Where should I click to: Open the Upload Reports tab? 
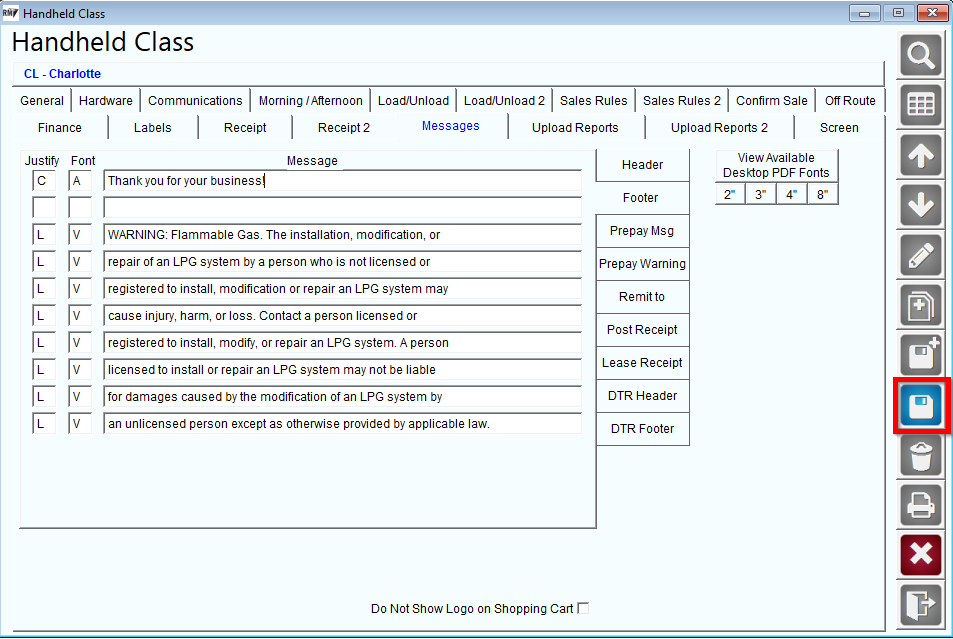[575, 128]
